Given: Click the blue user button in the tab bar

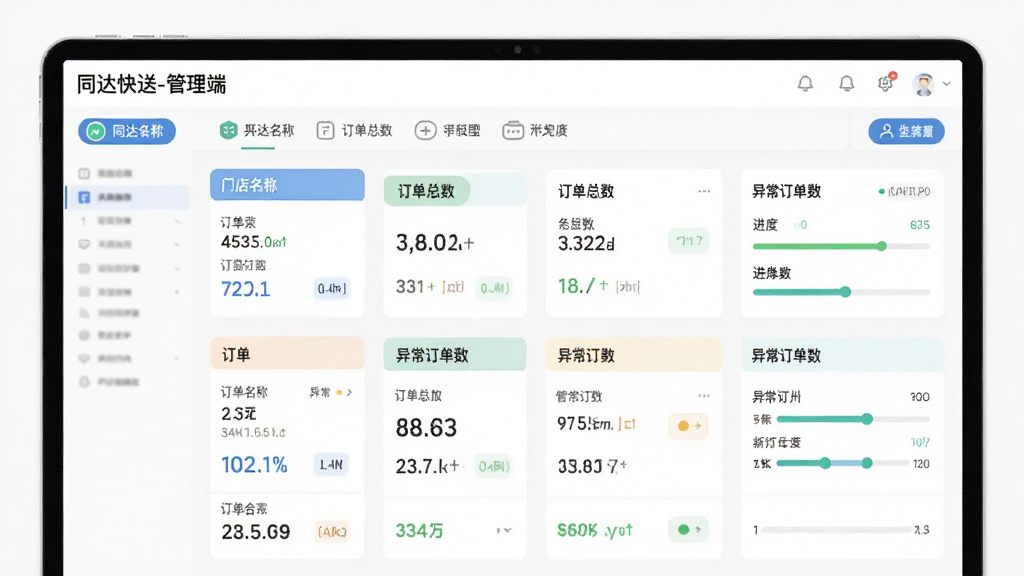Looking at the screenshot, I should (906, 131).
